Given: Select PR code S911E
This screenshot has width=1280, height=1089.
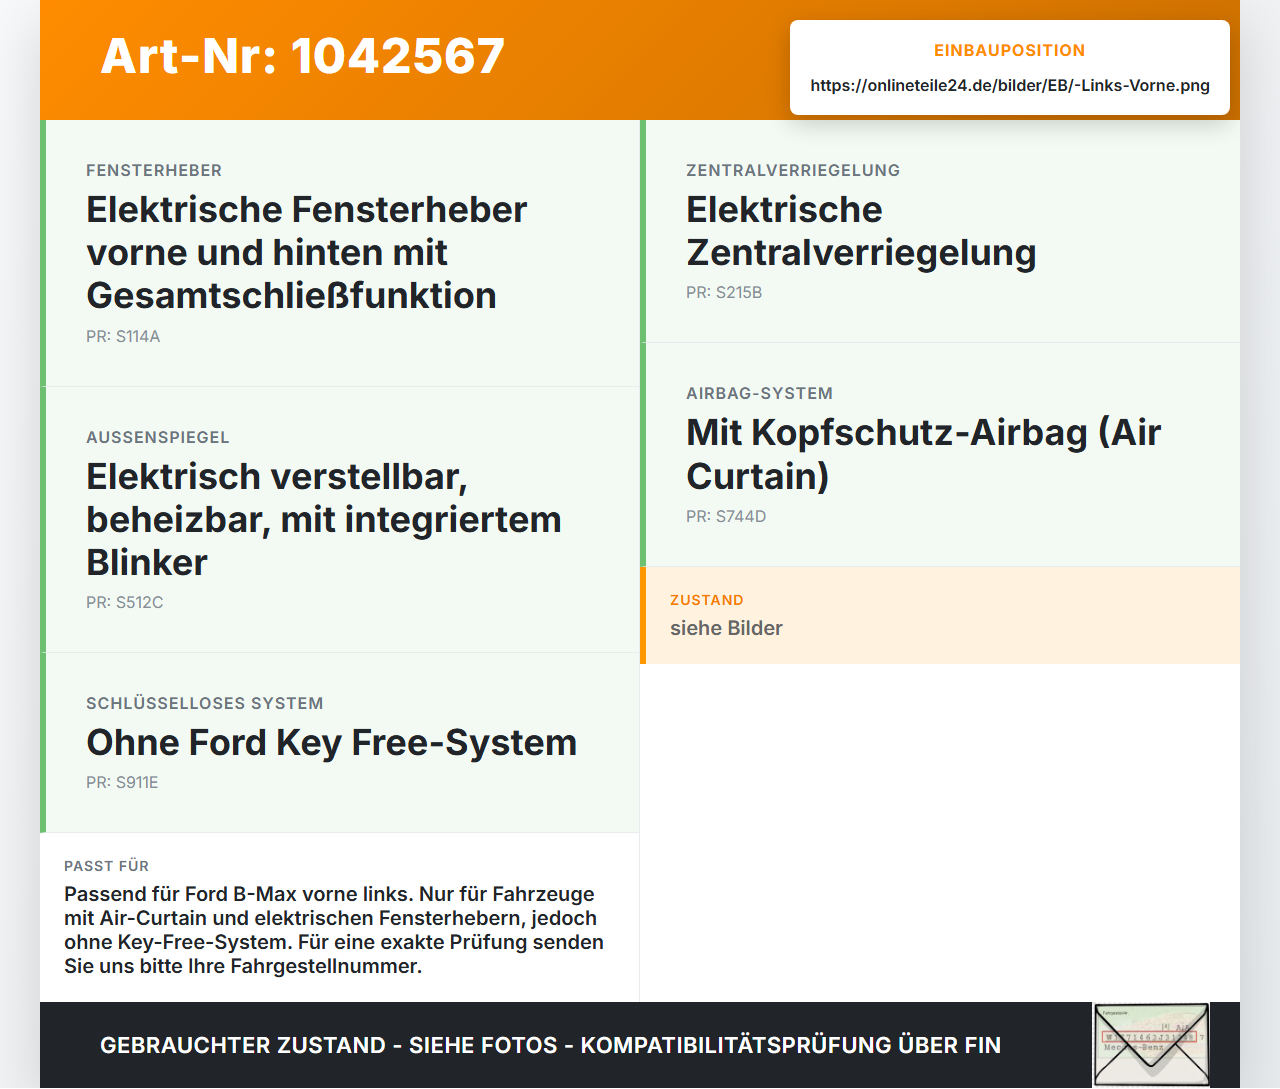Looking at the screenshot, I should tap(122, 782).
